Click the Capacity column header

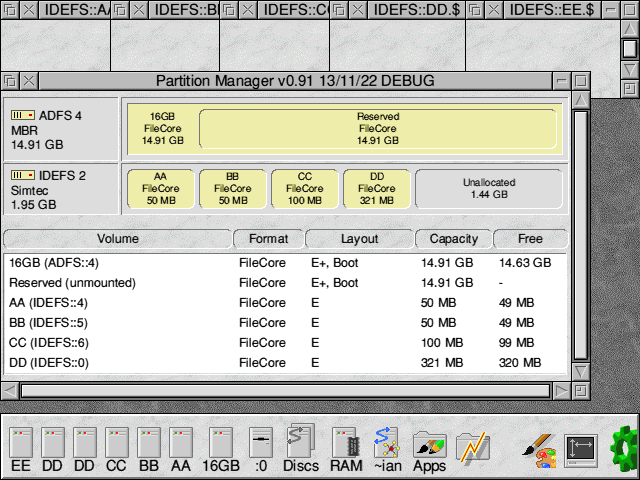coord(453,239)
